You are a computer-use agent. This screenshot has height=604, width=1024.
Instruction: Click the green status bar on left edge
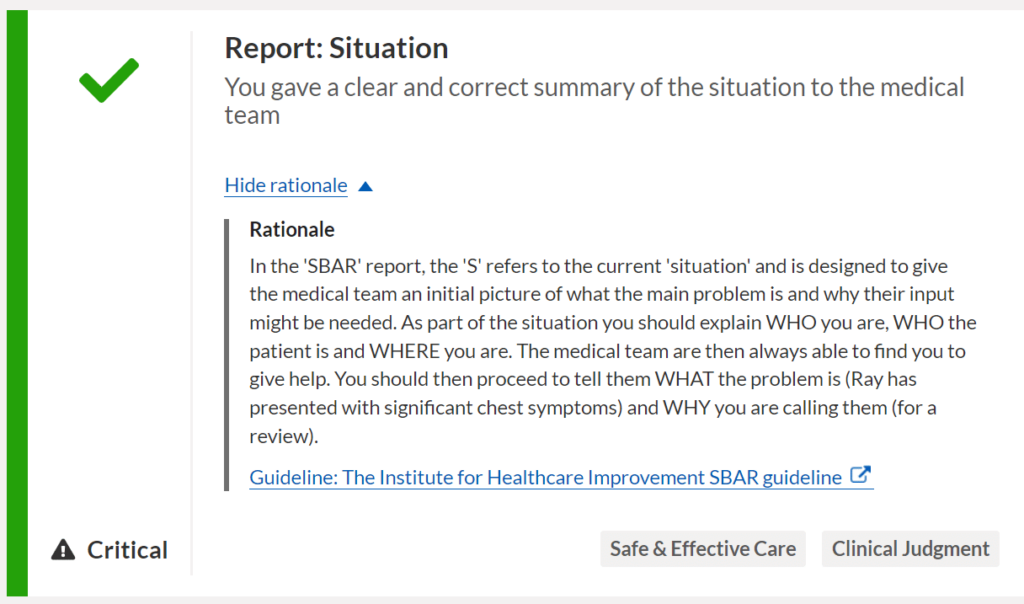pyautogui.click(x=17, y=300)
